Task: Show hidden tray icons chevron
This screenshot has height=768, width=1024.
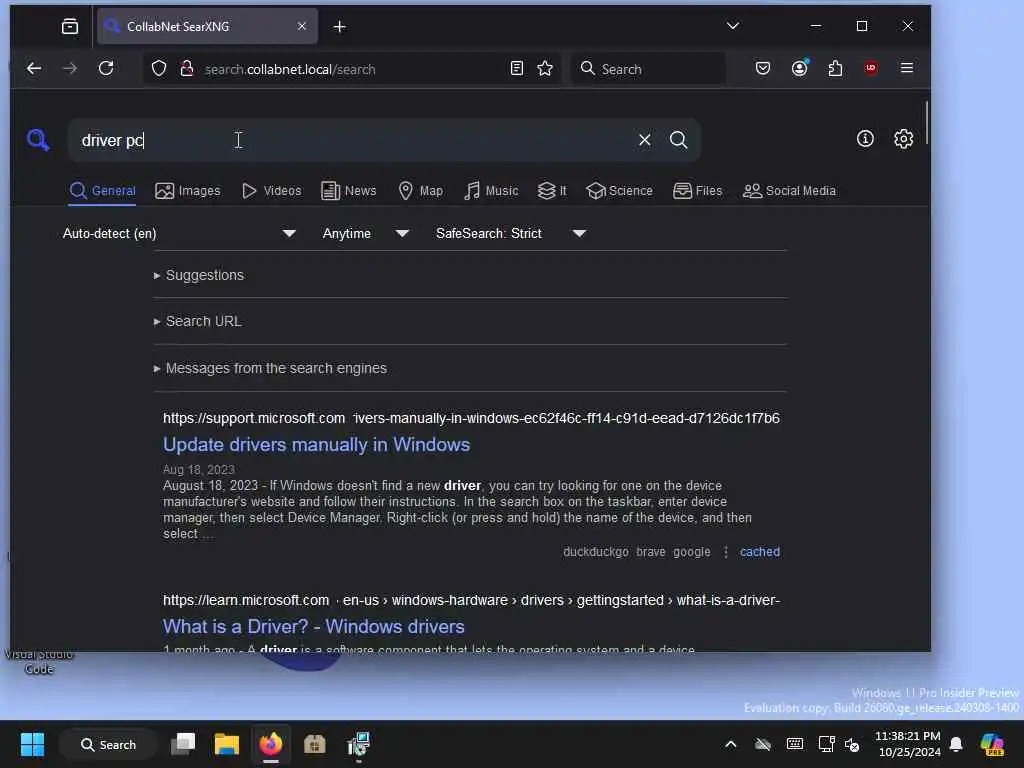Action: 731,744
